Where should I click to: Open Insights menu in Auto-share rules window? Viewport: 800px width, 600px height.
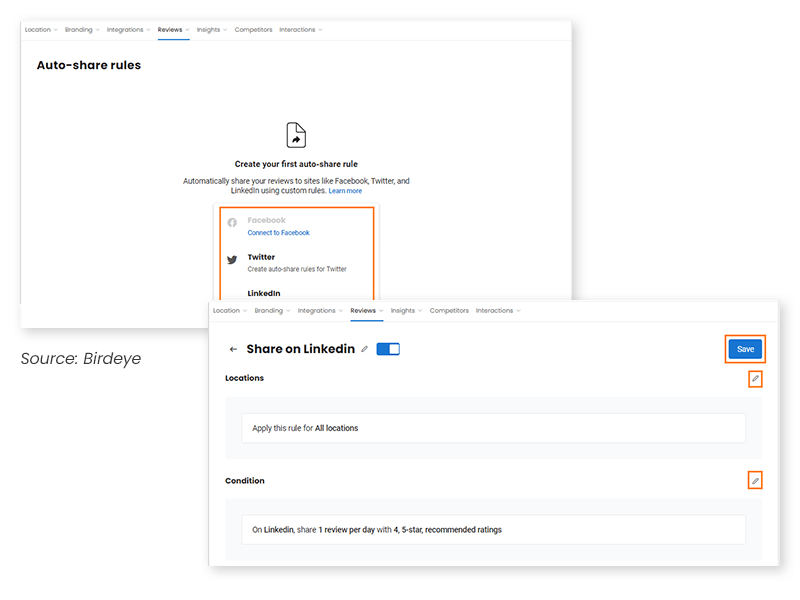[212, 30]
